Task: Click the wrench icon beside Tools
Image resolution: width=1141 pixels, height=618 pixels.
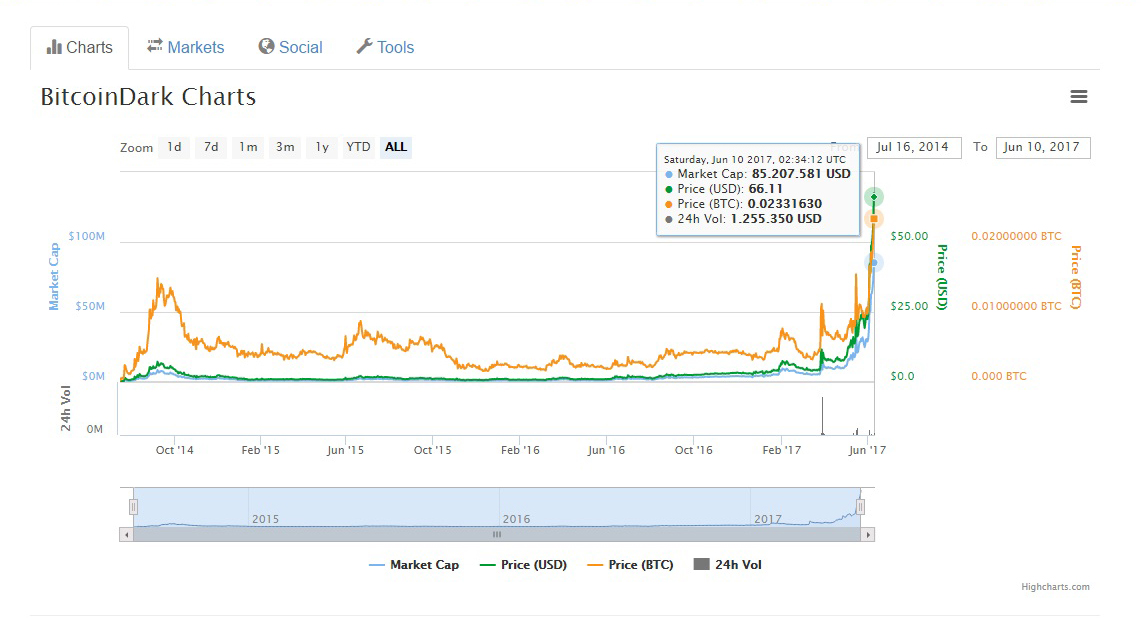Action: point(364,47)
